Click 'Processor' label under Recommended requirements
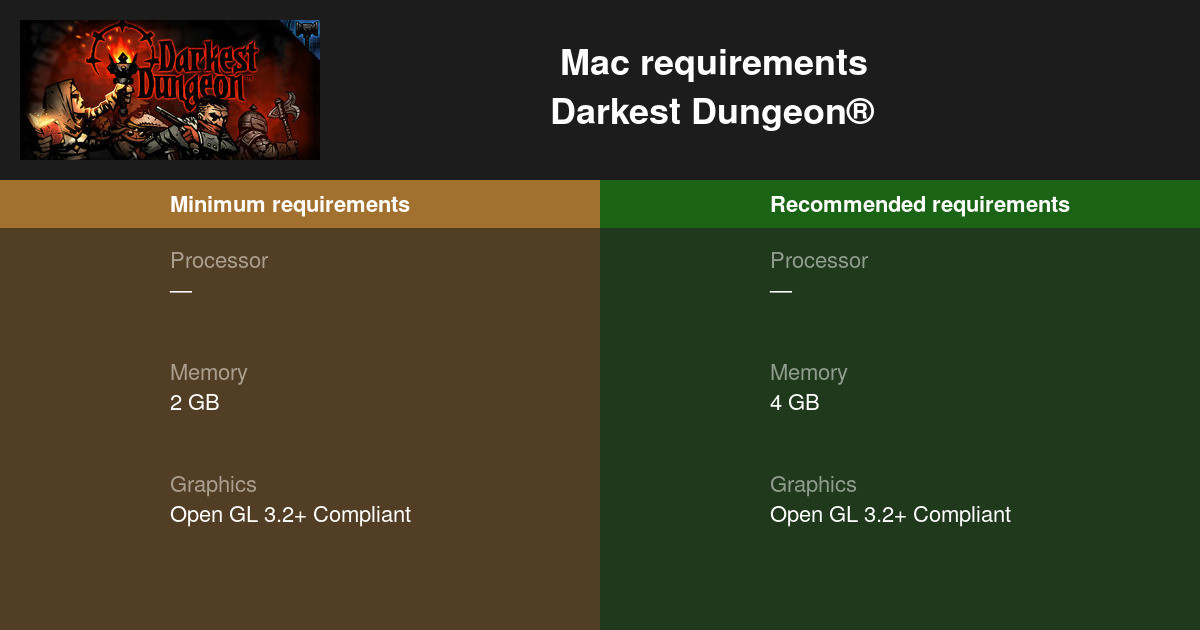 [819, 260]
